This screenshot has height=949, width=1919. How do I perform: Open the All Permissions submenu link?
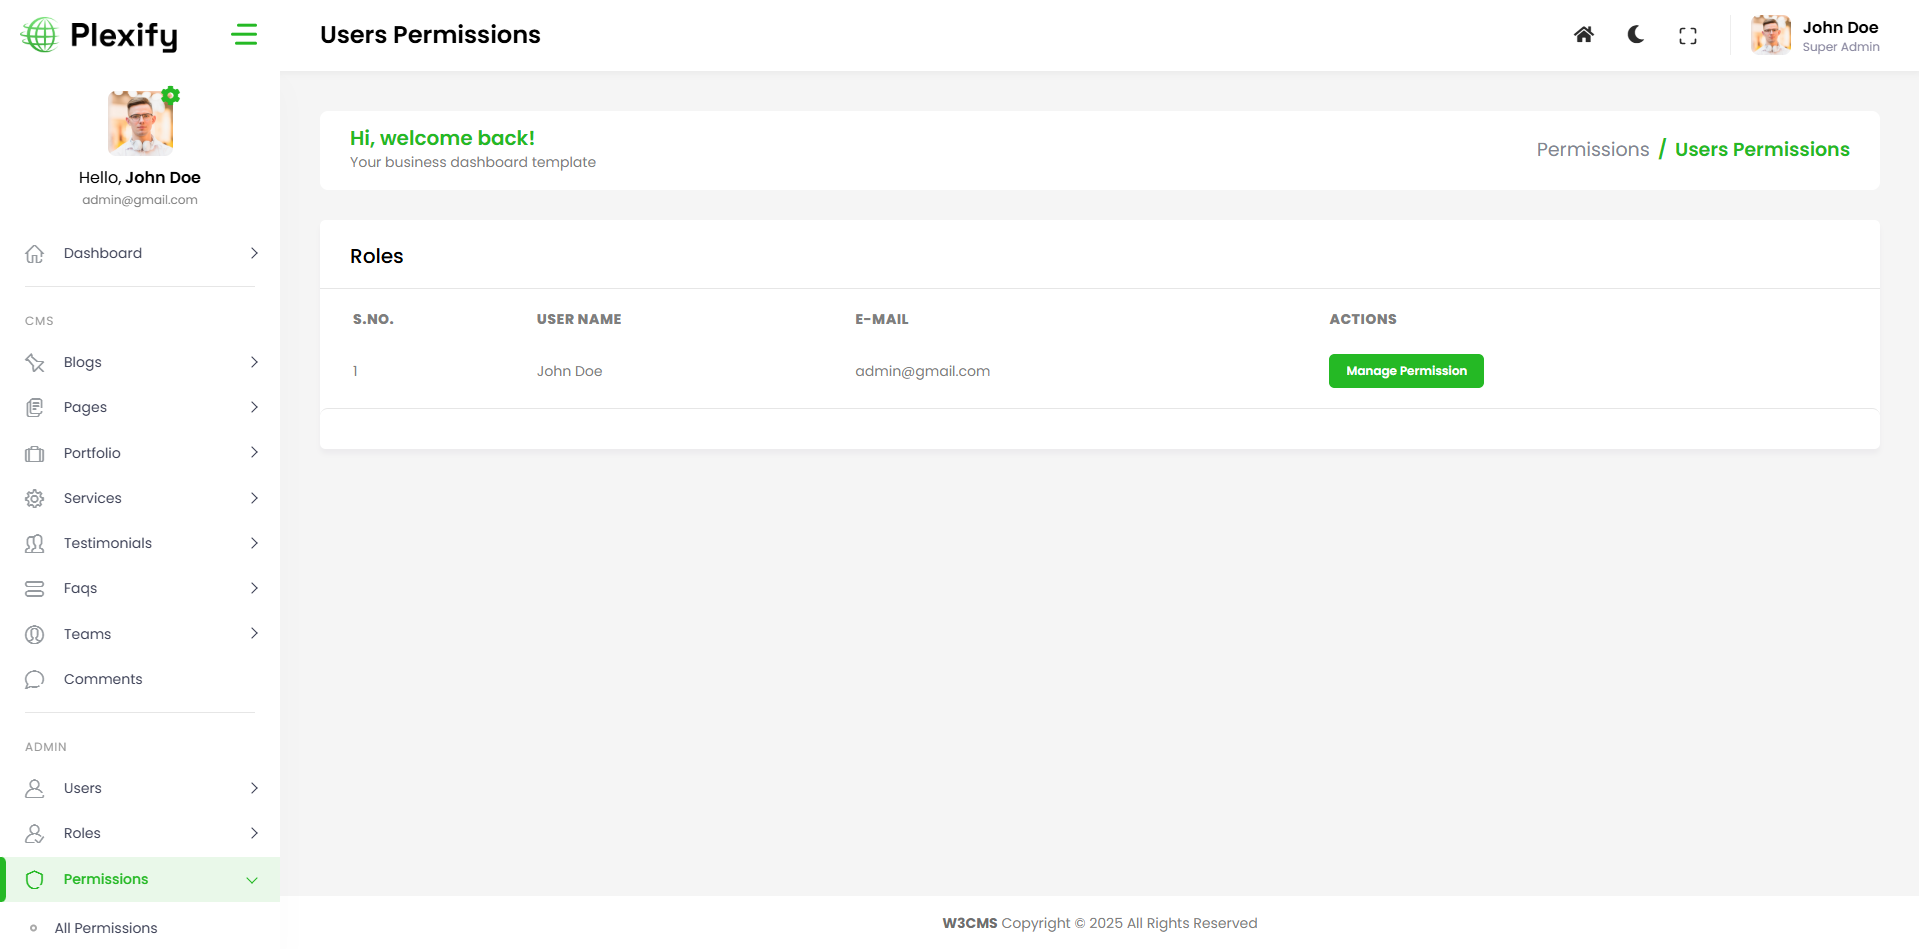click(x=106, y=928)
